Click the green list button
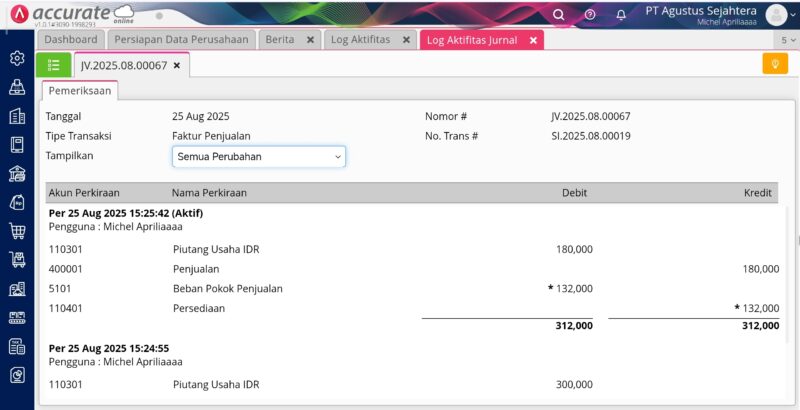The image size is (800, 410). tap(53, 64)
